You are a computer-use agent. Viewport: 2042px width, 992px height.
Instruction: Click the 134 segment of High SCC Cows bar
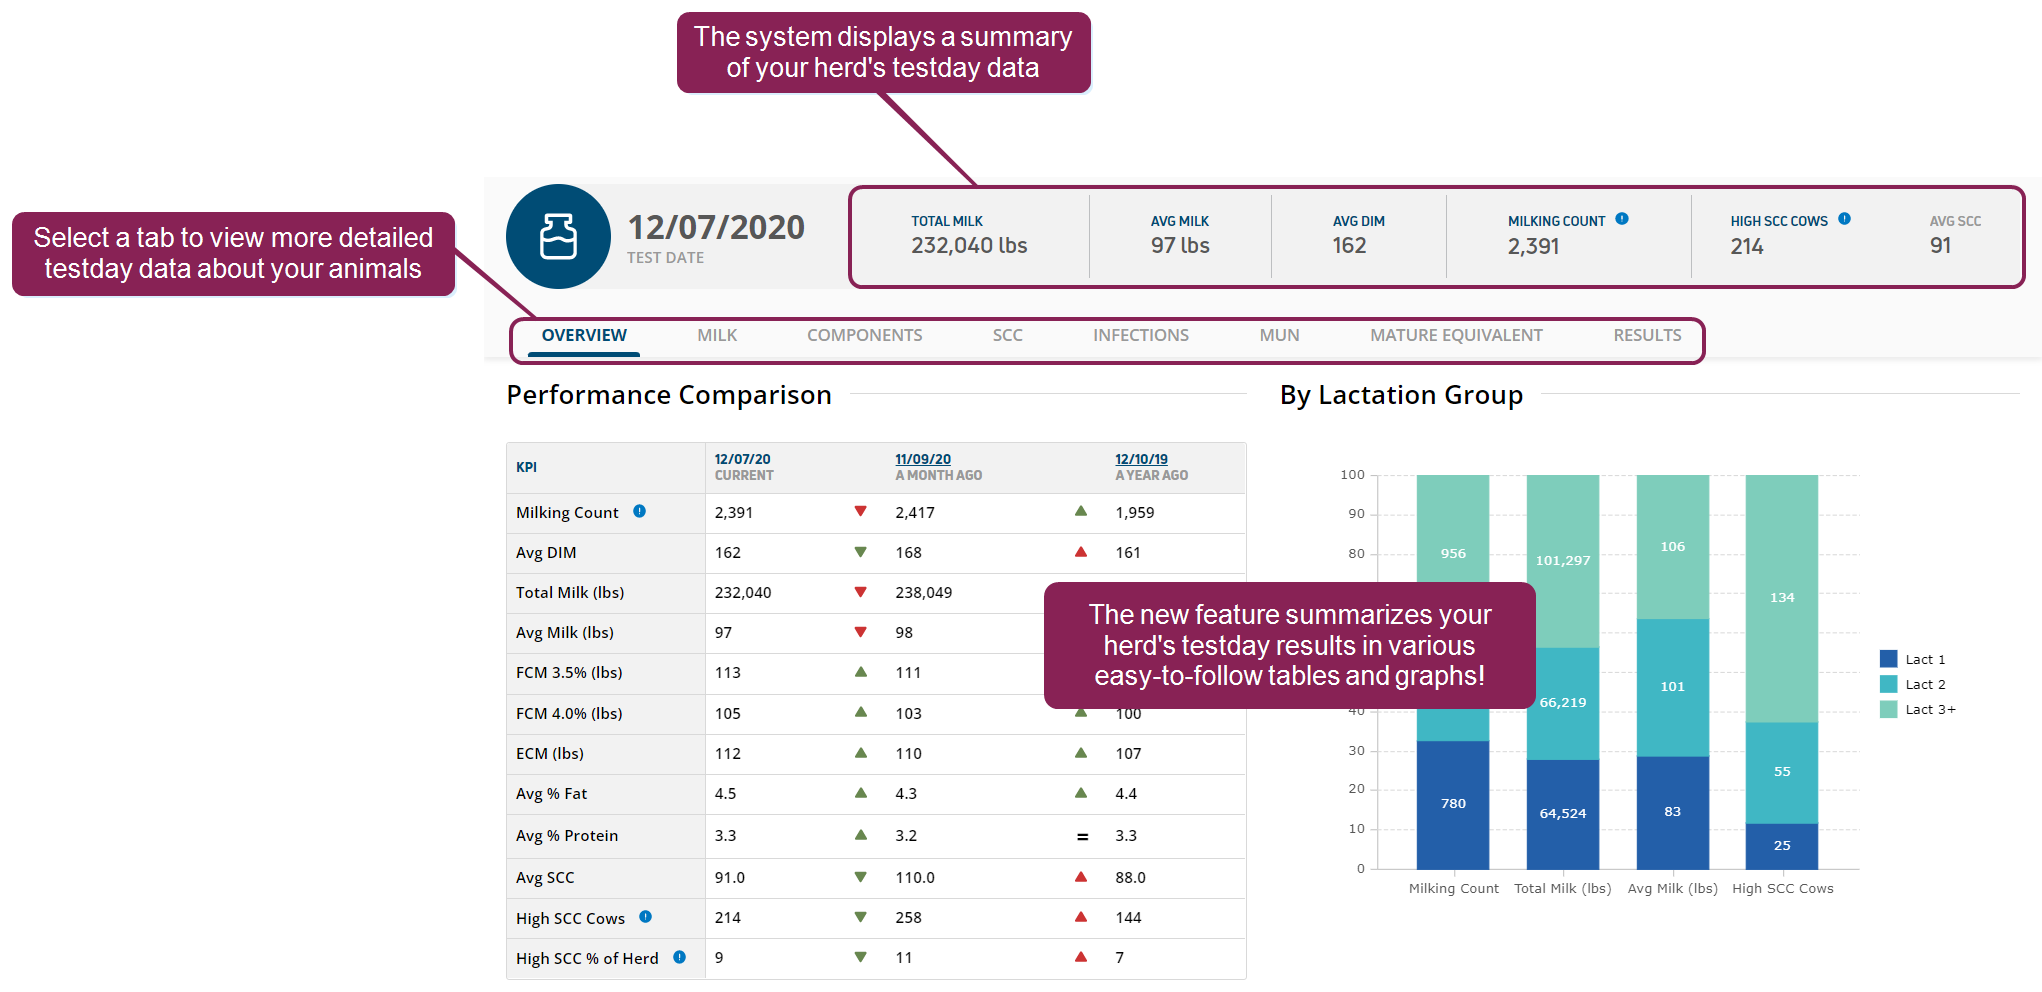click(1781, 598)
